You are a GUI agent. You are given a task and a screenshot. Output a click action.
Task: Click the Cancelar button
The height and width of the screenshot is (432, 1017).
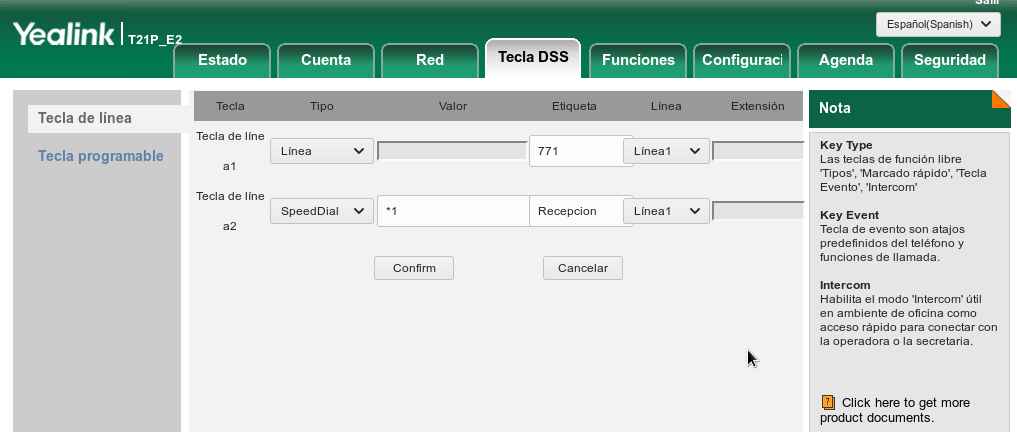pos(582,268)
